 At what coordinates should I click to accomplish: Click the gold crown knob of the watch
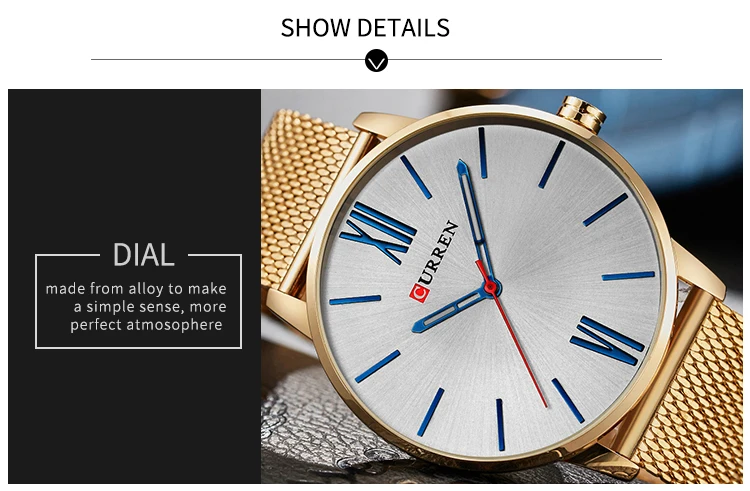(582, 113)
